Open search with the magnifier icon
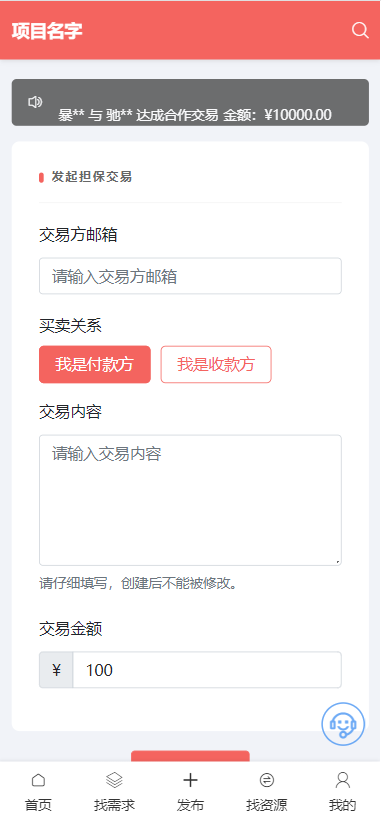This screenshot has width=381, height=823. [360, 30]
